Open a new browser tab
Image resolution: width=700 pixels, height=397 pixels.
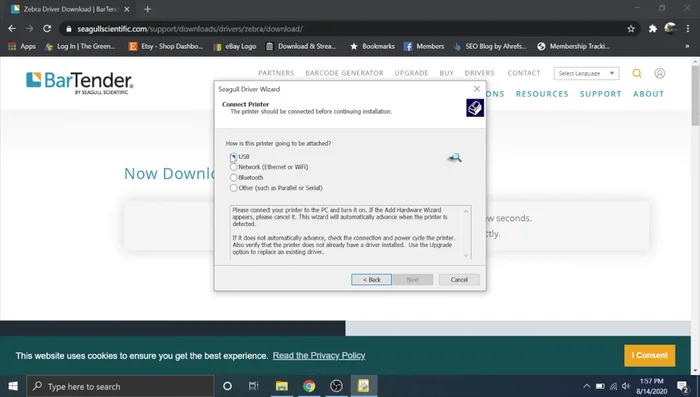(x=147, y=9)
